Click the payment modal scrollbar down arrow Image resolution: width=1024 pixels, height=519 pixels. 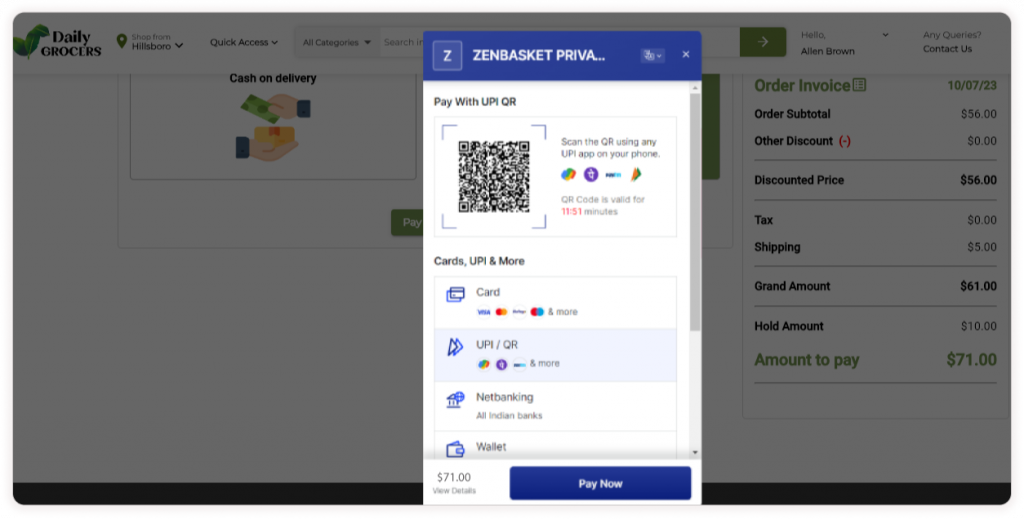(695, 454)
